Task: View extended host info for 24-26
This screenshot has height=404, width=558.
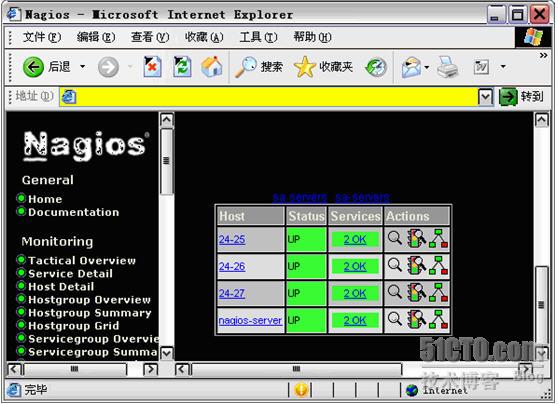Action: click(395, 265)
